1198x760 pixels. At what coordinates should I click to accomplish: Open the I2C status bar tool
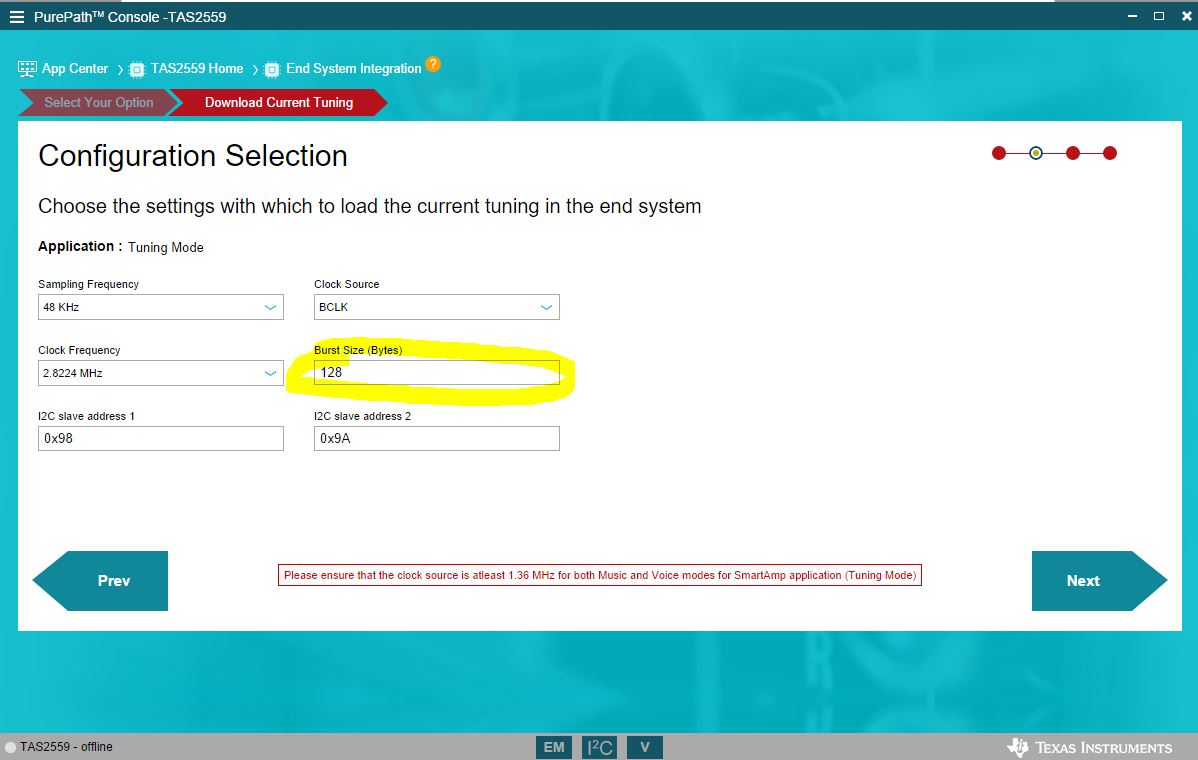click(600, 747)
